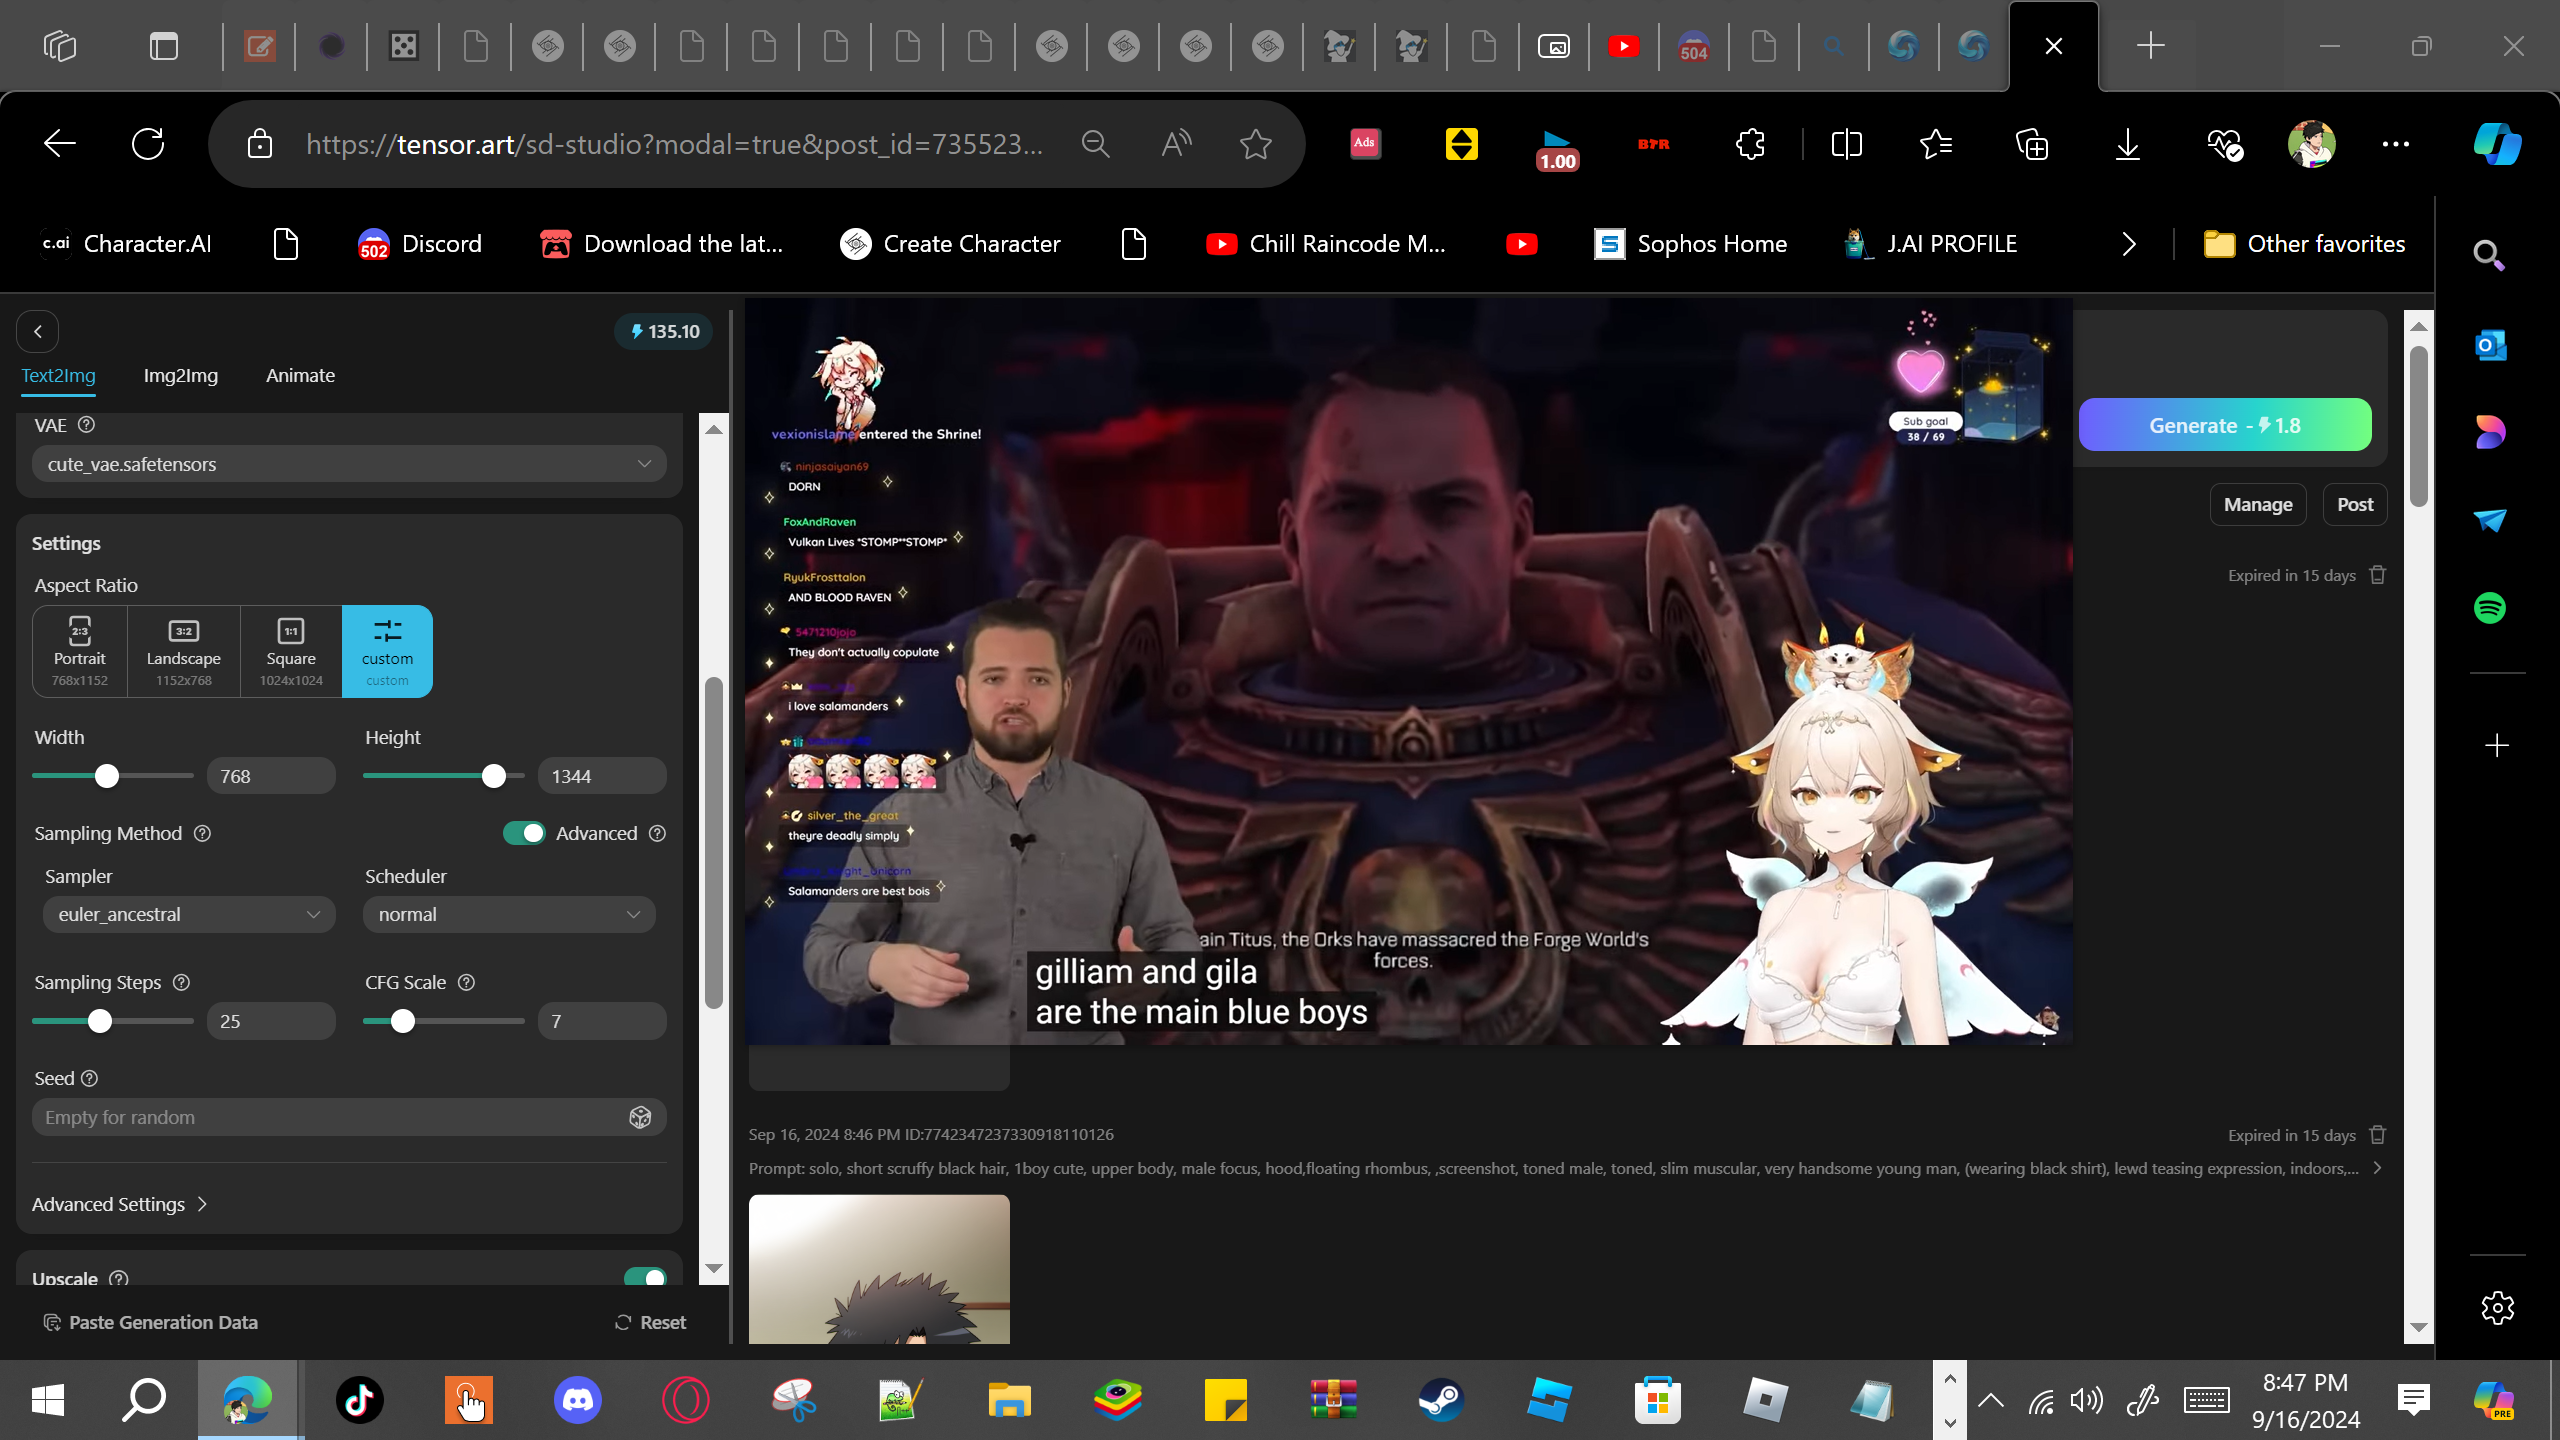Select Landscape 1152x768 aspect ratio
The height and width of the screenshot is (1440, 2560).
184,651
